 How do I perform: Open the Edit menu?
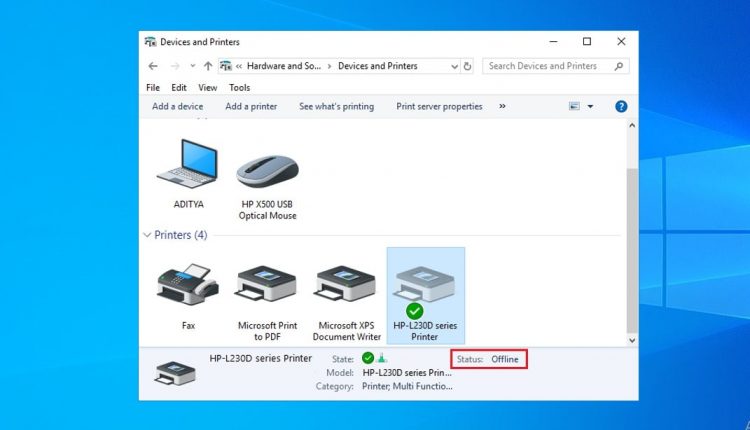coord(179,88)
